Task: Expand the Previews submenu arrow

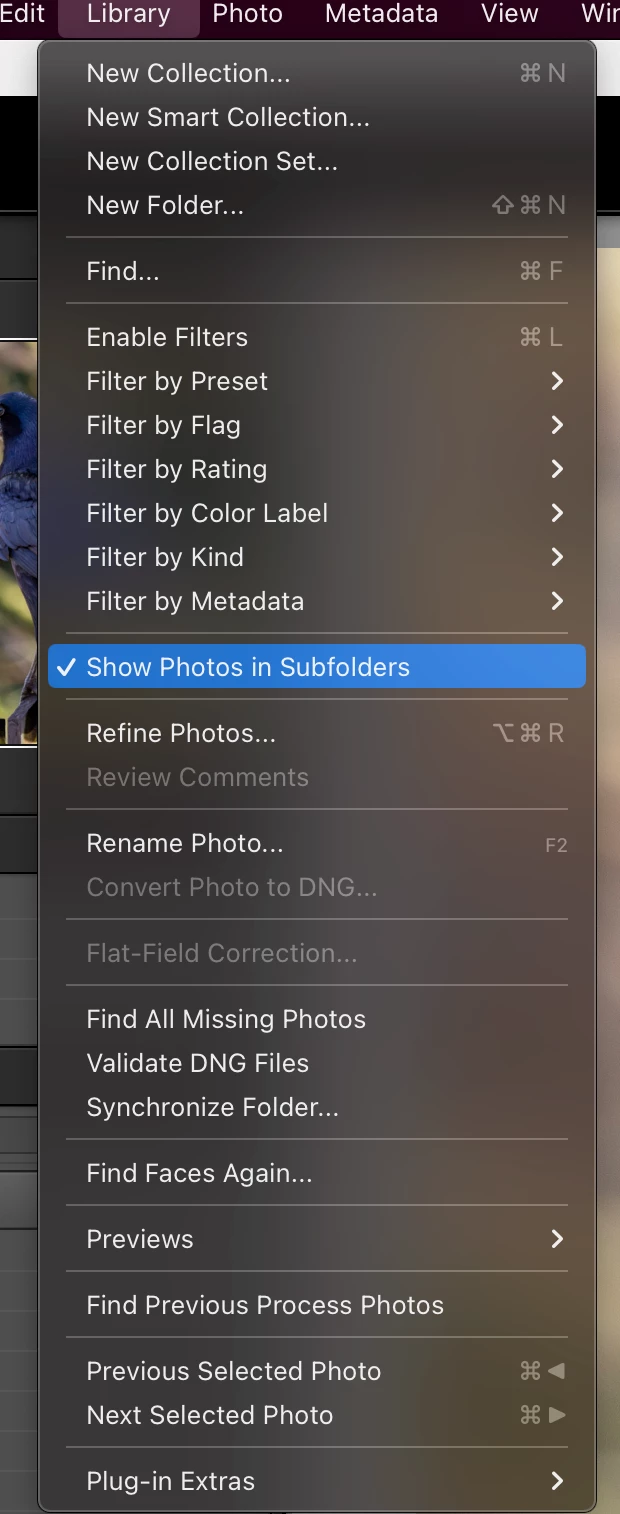Action: [x=557, y=1239]
